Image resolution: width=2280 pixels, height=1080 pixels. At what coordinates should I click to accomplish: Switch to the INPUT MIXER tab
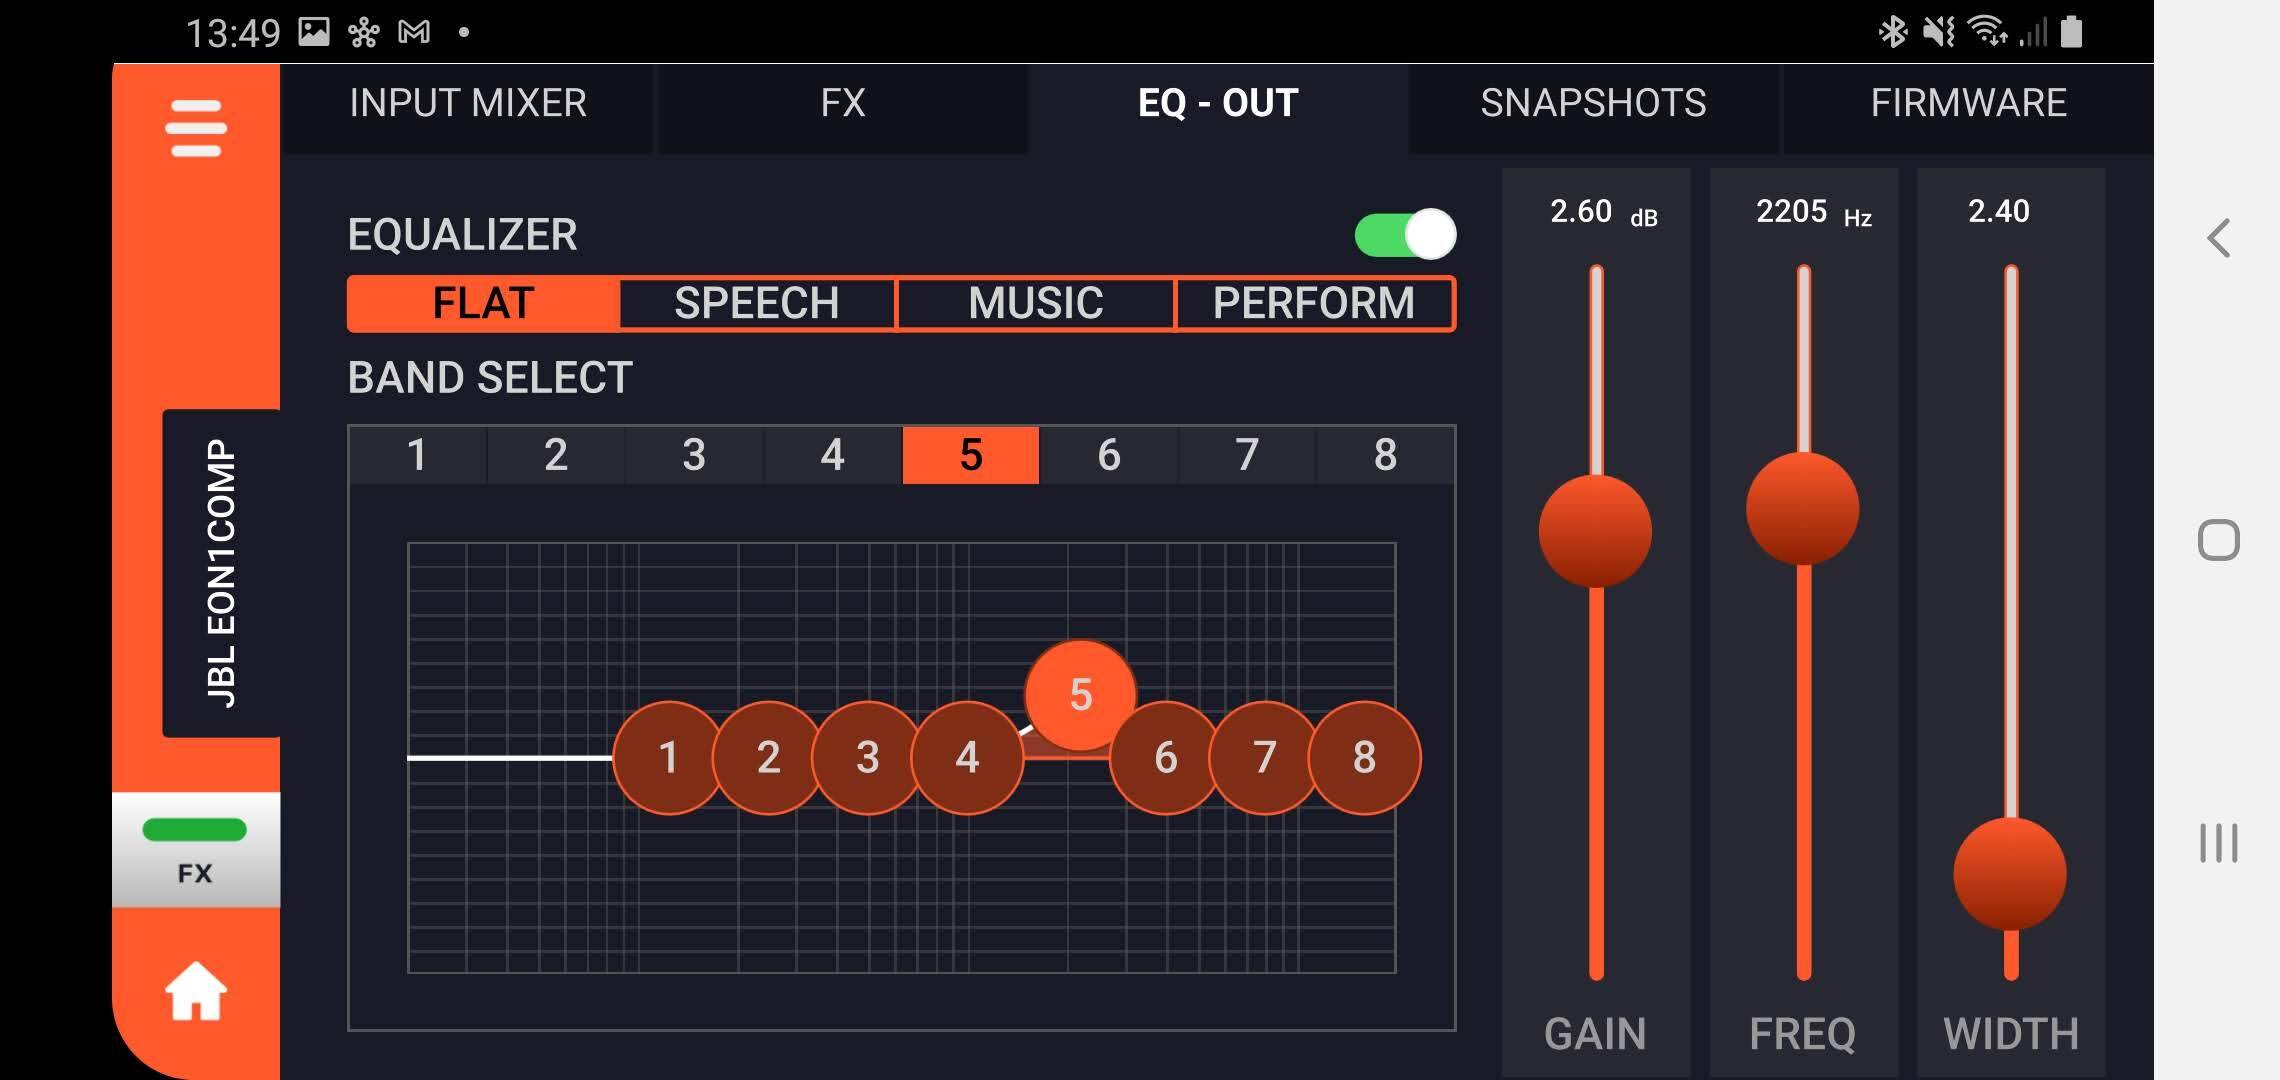click(467, 104)
